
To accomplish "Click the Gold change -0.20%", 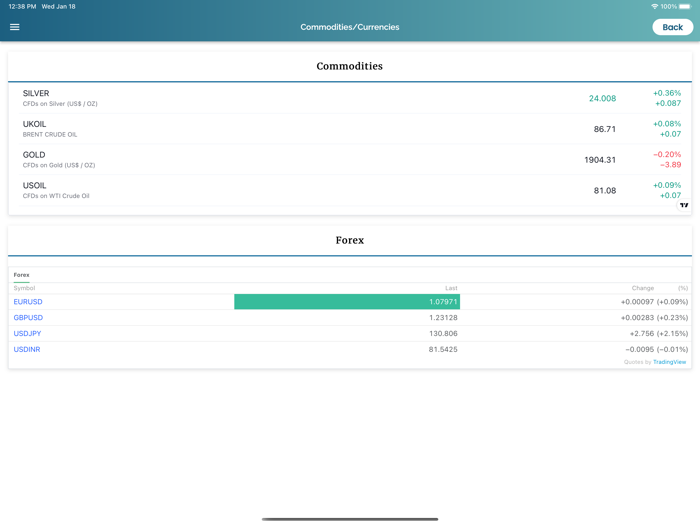I will pos(667,154).
